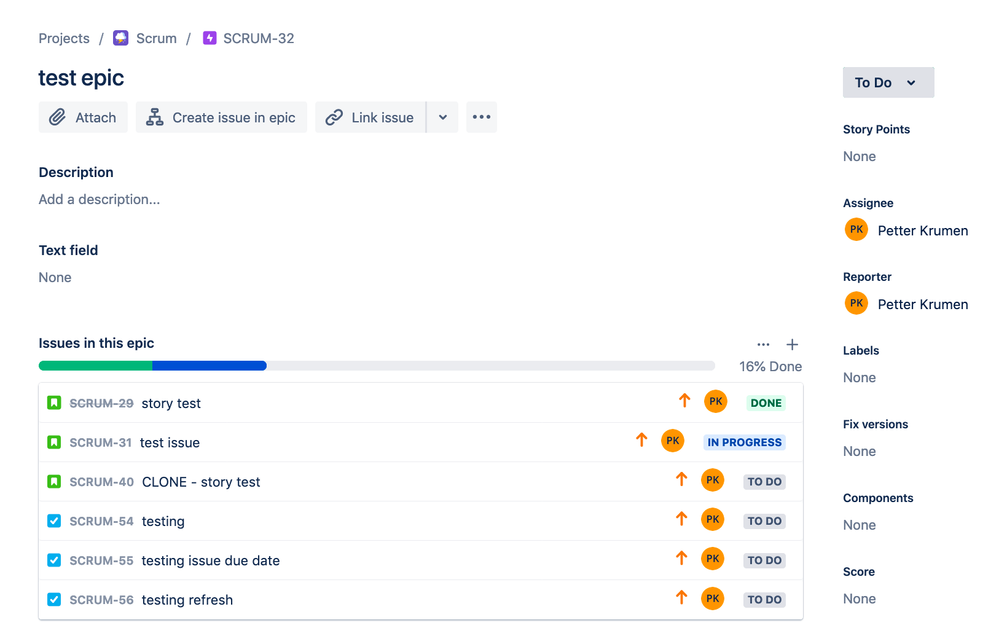Click plus icon to add issue to epic
Image resolution: width=999 pixels, height=633 pixels.
point(792,345)
